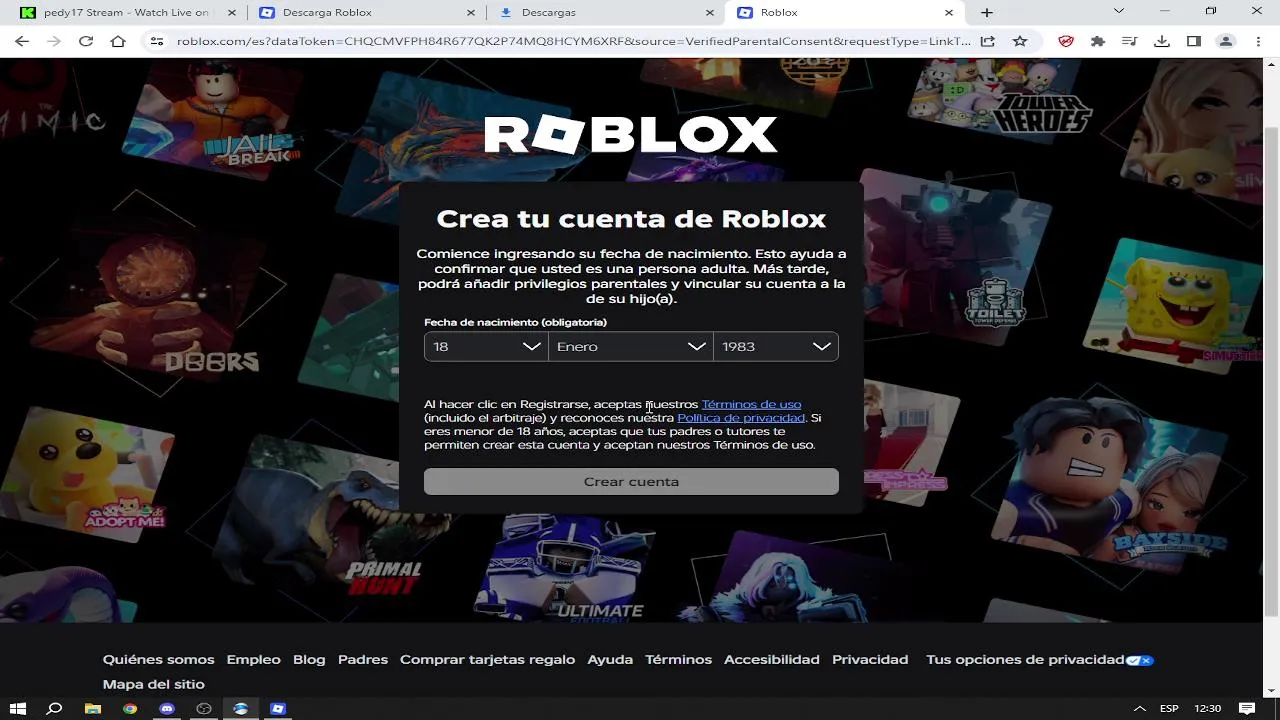Show browser downloads

pyautogui.click(x=1162, y=41)
